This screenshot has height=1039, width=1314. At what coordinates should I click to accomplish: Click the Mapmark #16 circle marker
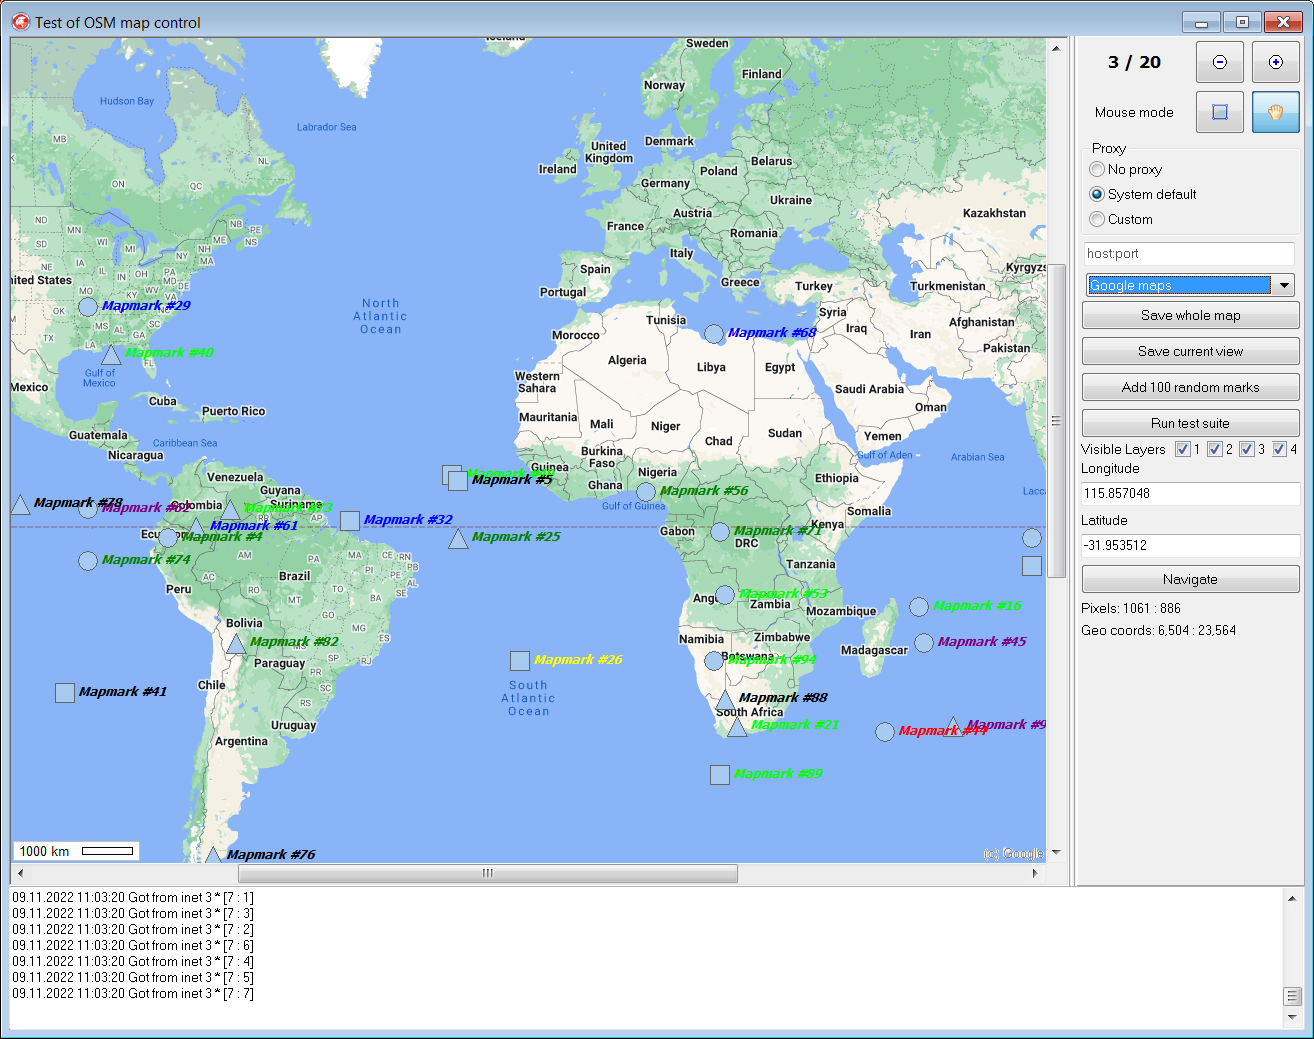tap(919, 607)
